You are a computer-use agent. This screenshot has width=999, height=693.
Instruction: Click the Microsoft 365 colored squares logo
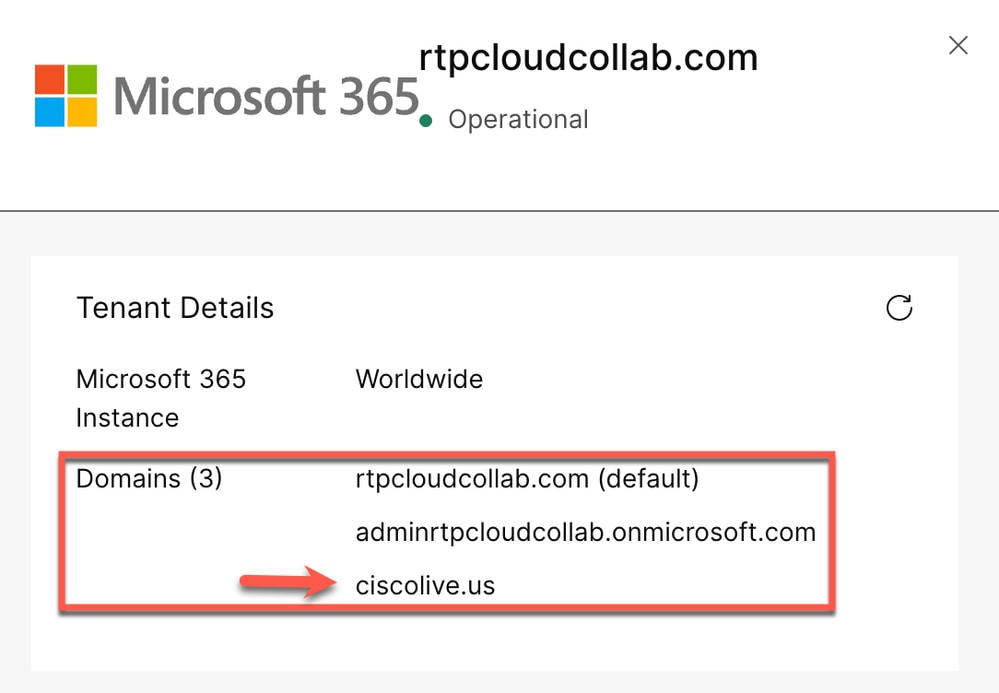[x=66, y=96]
